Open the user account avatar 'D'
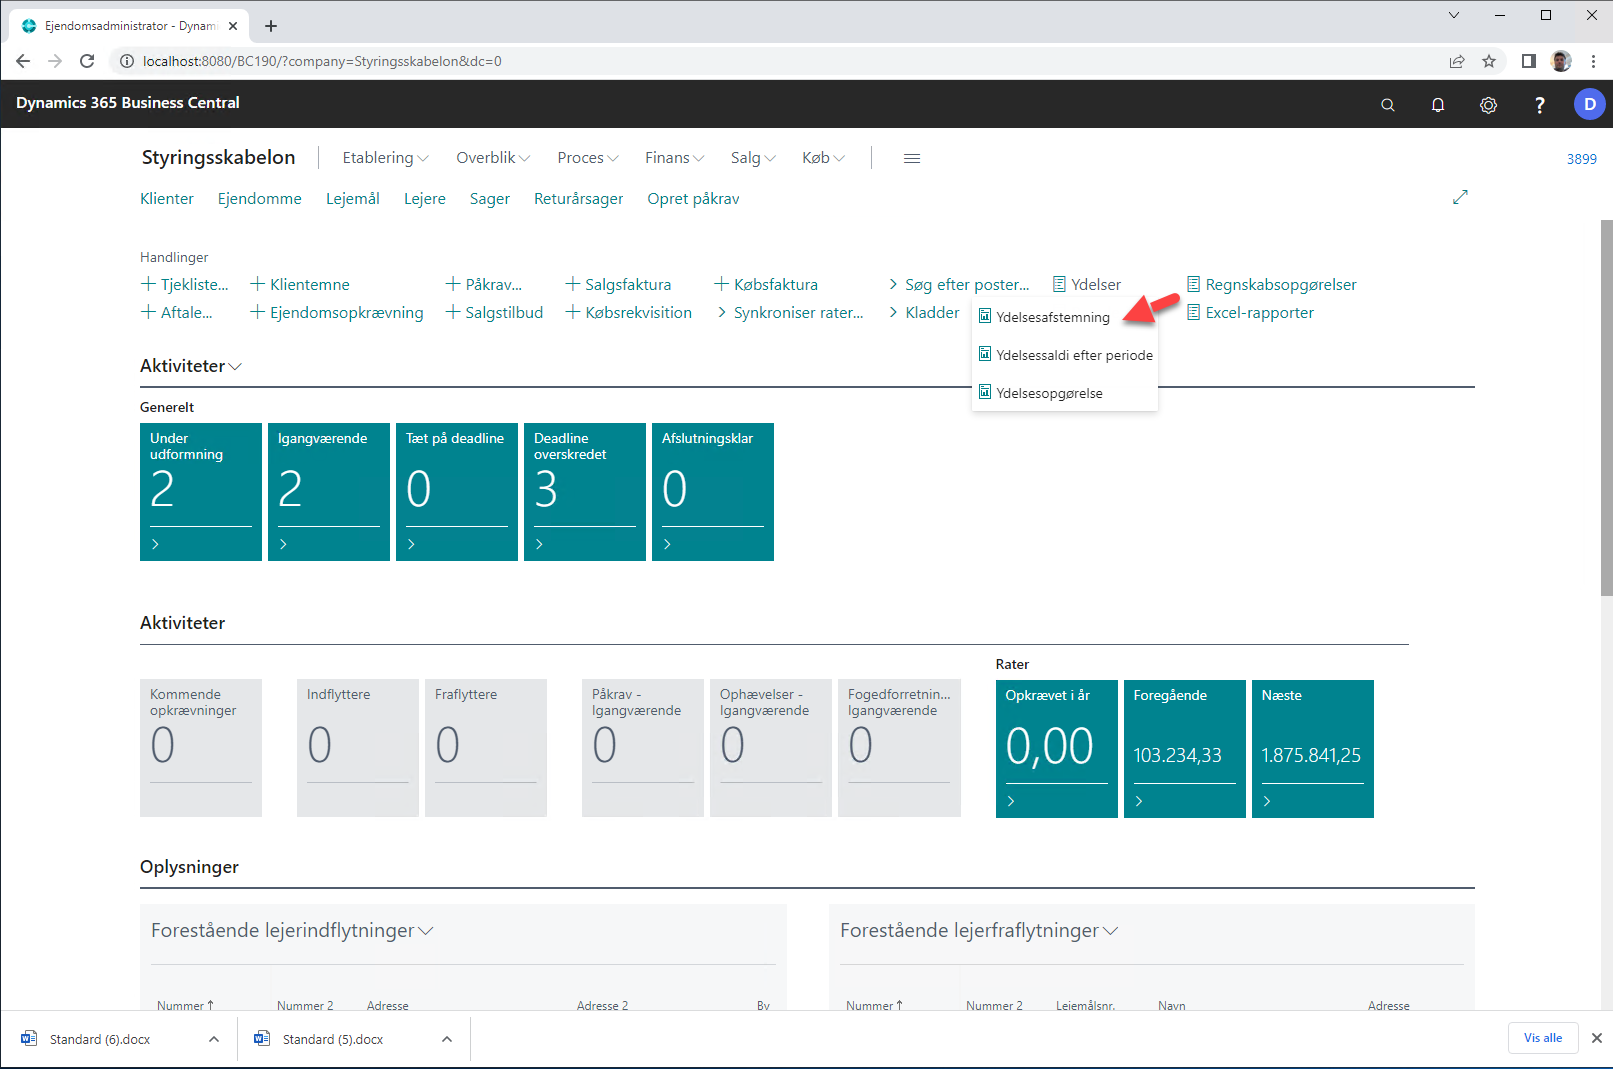1613x1069 pixels. coord(1589,104)
